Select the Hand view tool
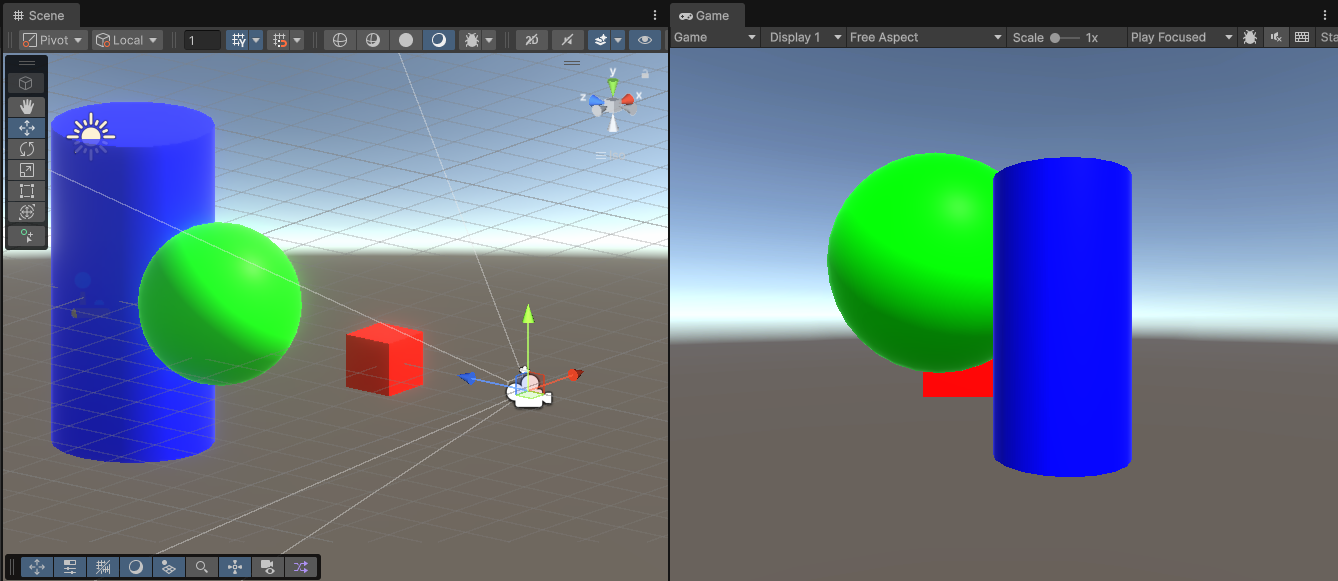 [27, 106]
